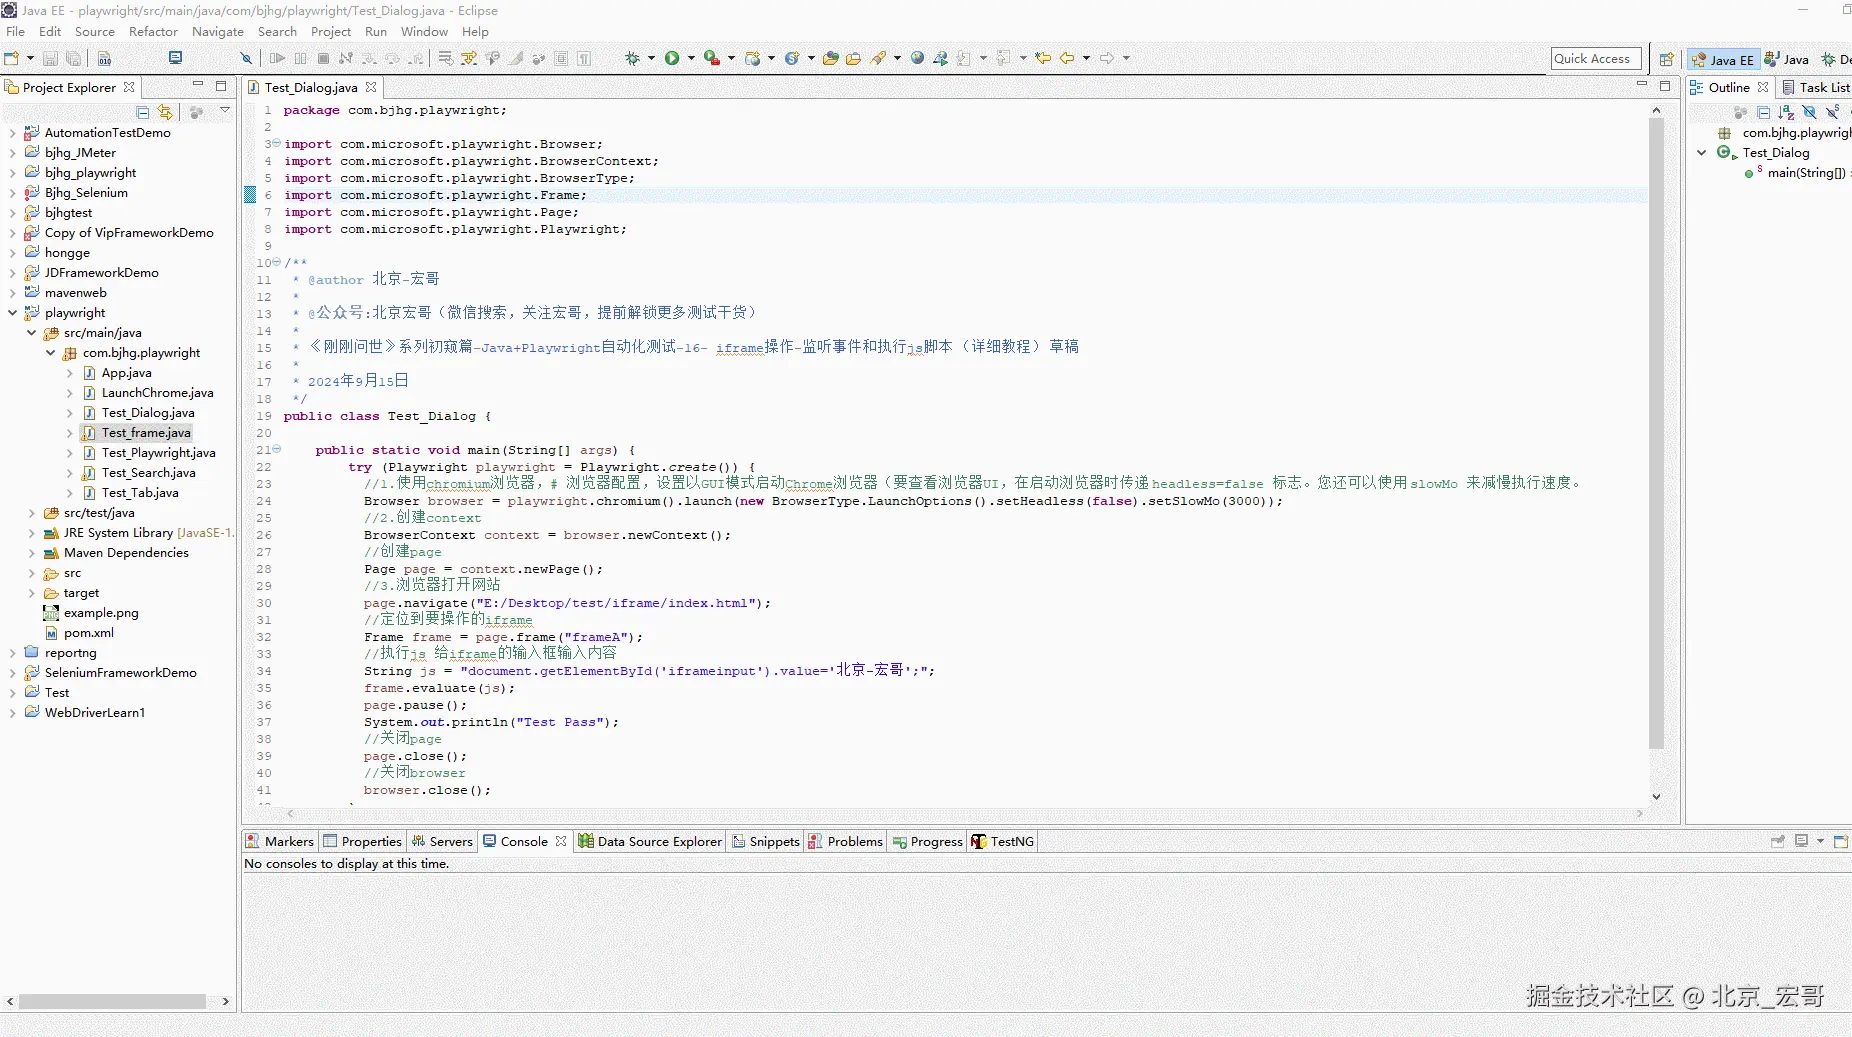The image size is (1852, 1037).
Task: Click the Search pen toolbar icon
Action: point(878,58)
